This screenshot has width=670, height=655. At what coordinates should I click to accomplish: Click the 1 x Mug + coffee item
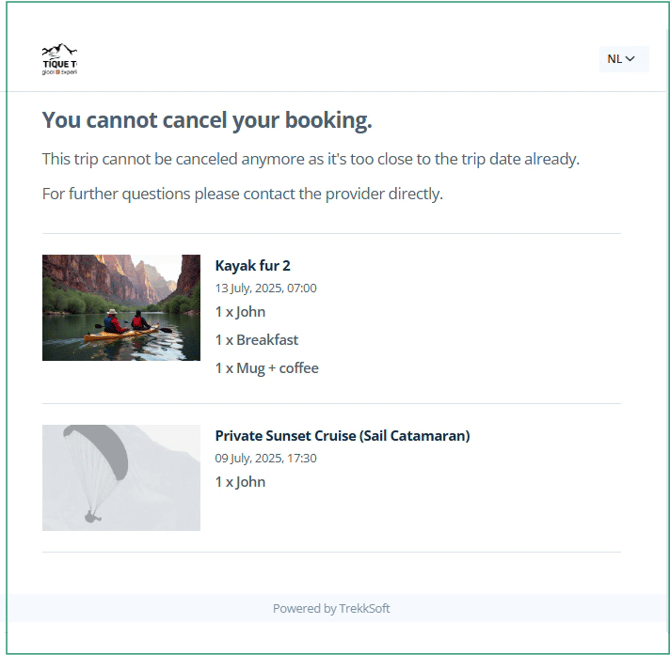point(267,368)
